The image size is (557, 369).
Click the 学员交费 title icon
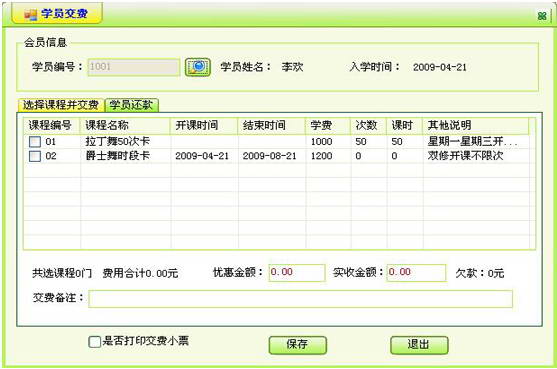(30, 14)
